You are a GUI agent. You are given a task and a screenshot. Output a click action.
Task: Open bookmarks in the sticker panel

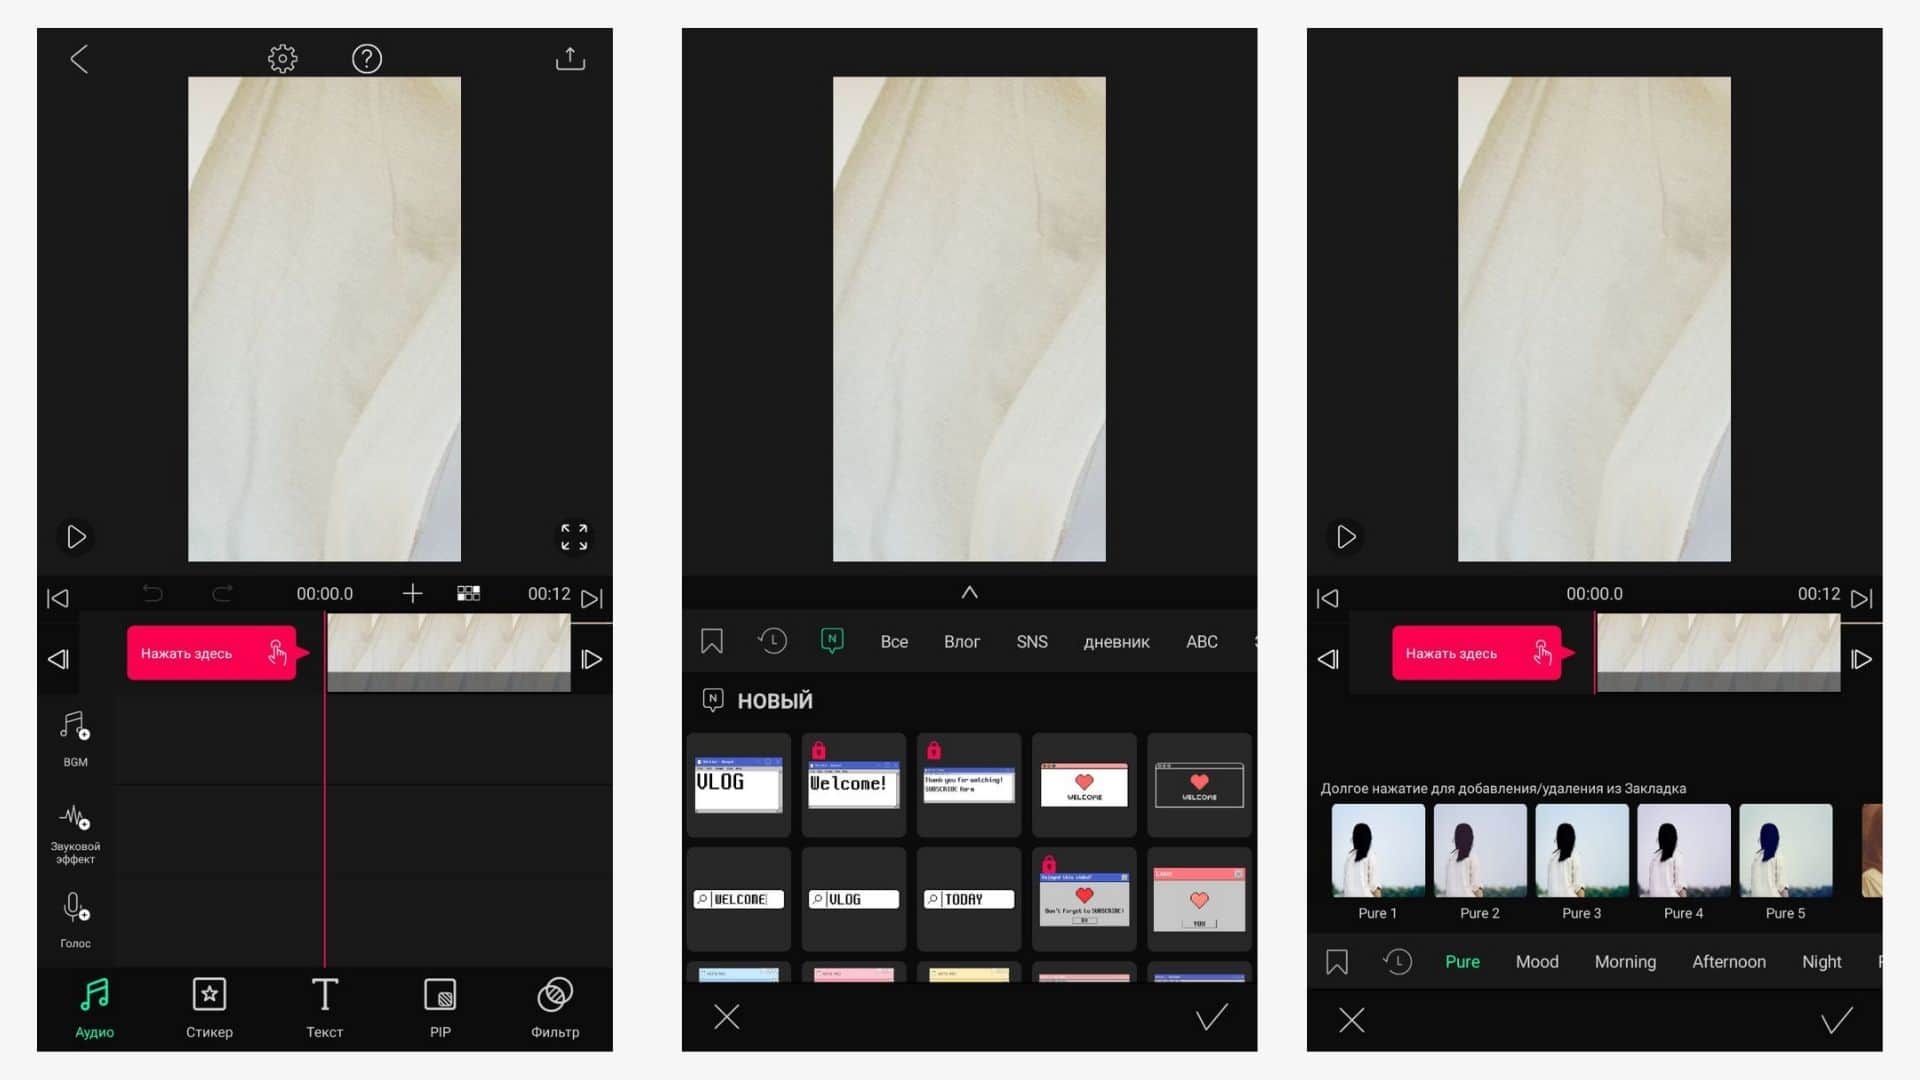pos(711,641)
